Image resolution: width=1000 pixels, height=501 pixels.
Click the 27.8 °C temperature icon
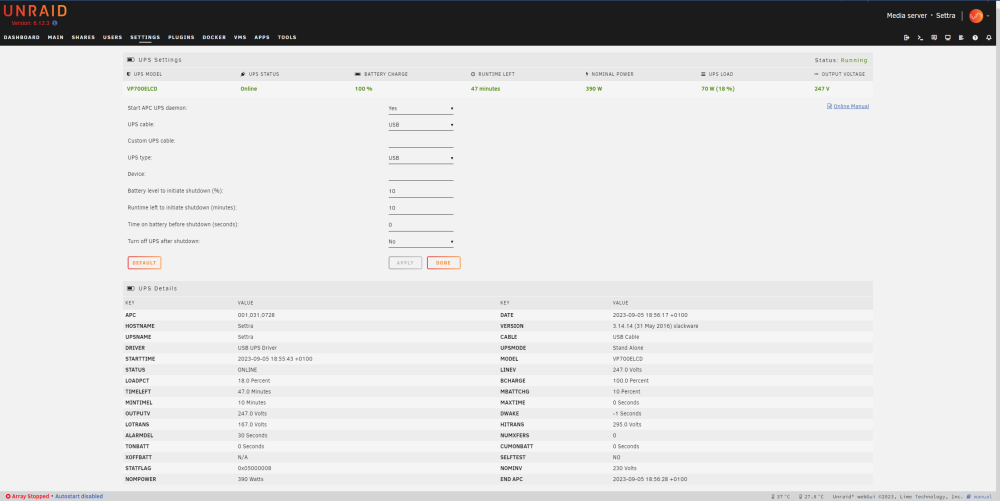pyautogui.click(x=800, y=496)
